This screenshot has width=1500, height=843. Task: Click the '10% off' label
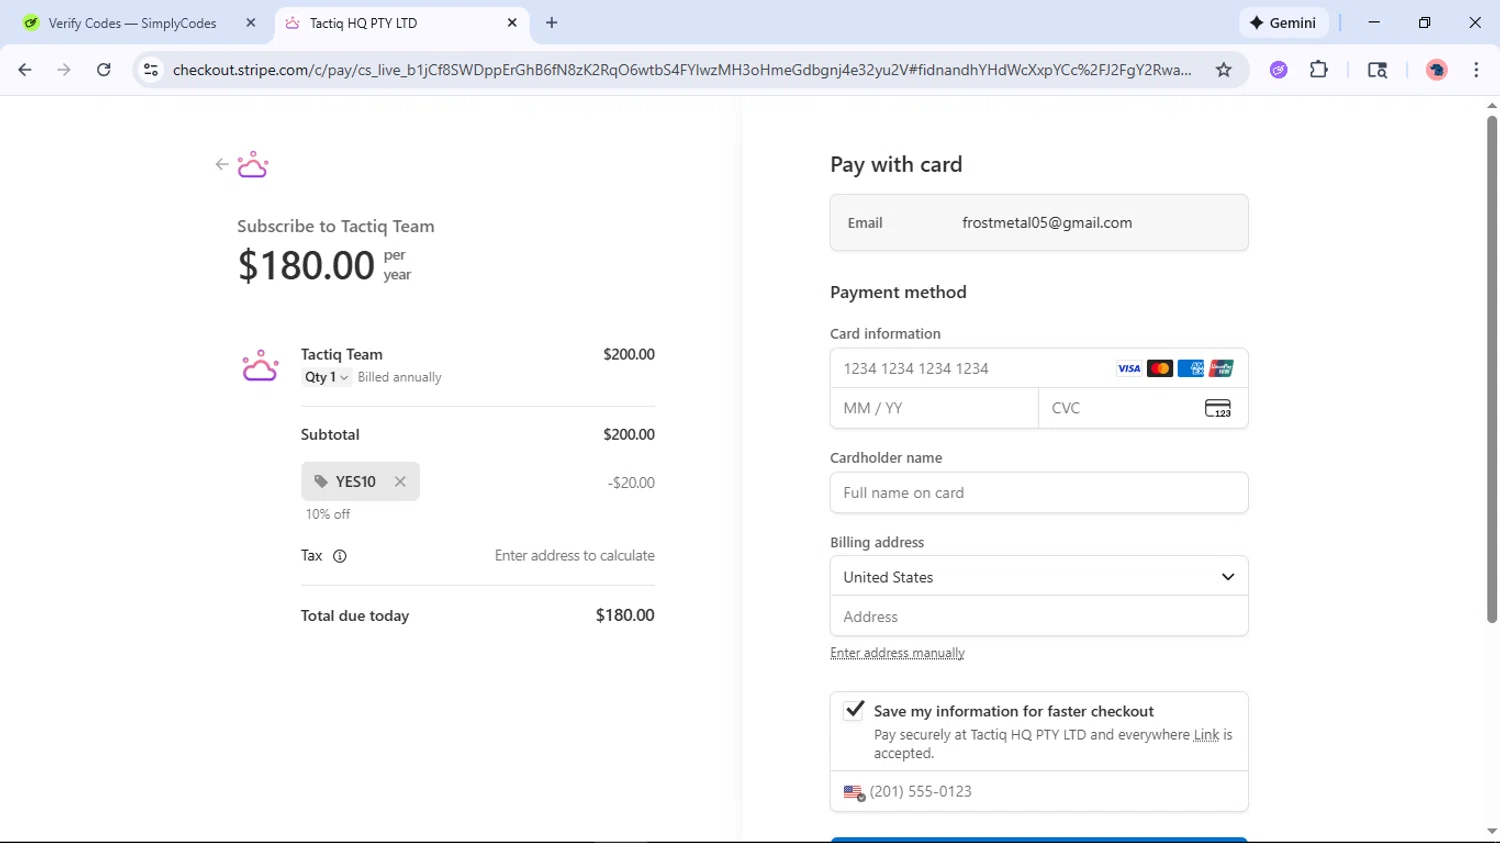tap(328, 514)
